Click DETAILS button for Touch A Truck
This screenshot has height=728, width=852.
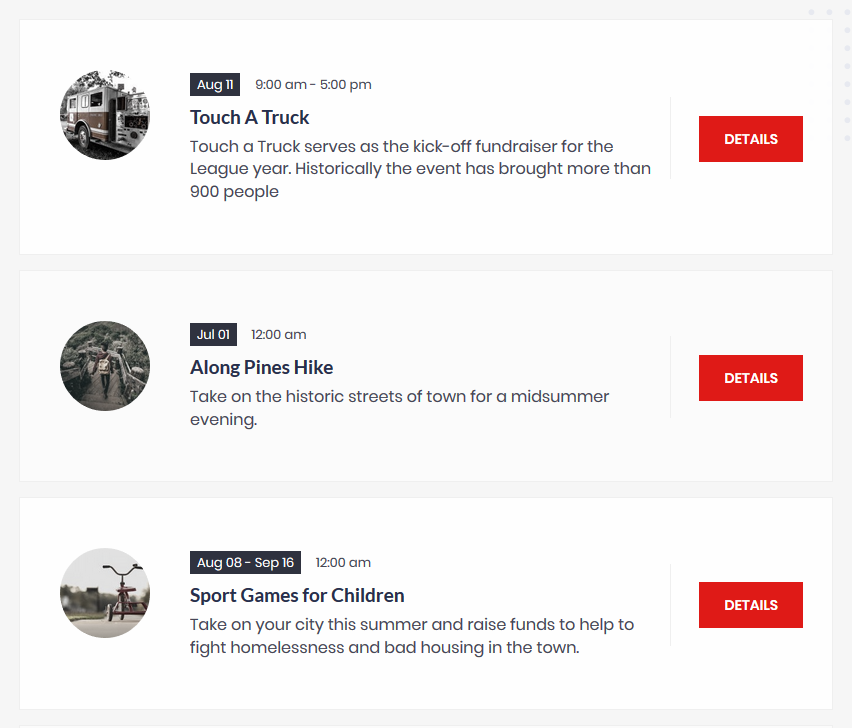[750, 139]
